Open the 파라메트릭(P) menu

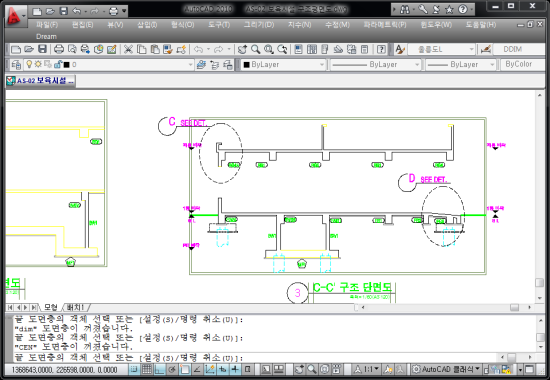pyautogui.click(x=384, y=25)
